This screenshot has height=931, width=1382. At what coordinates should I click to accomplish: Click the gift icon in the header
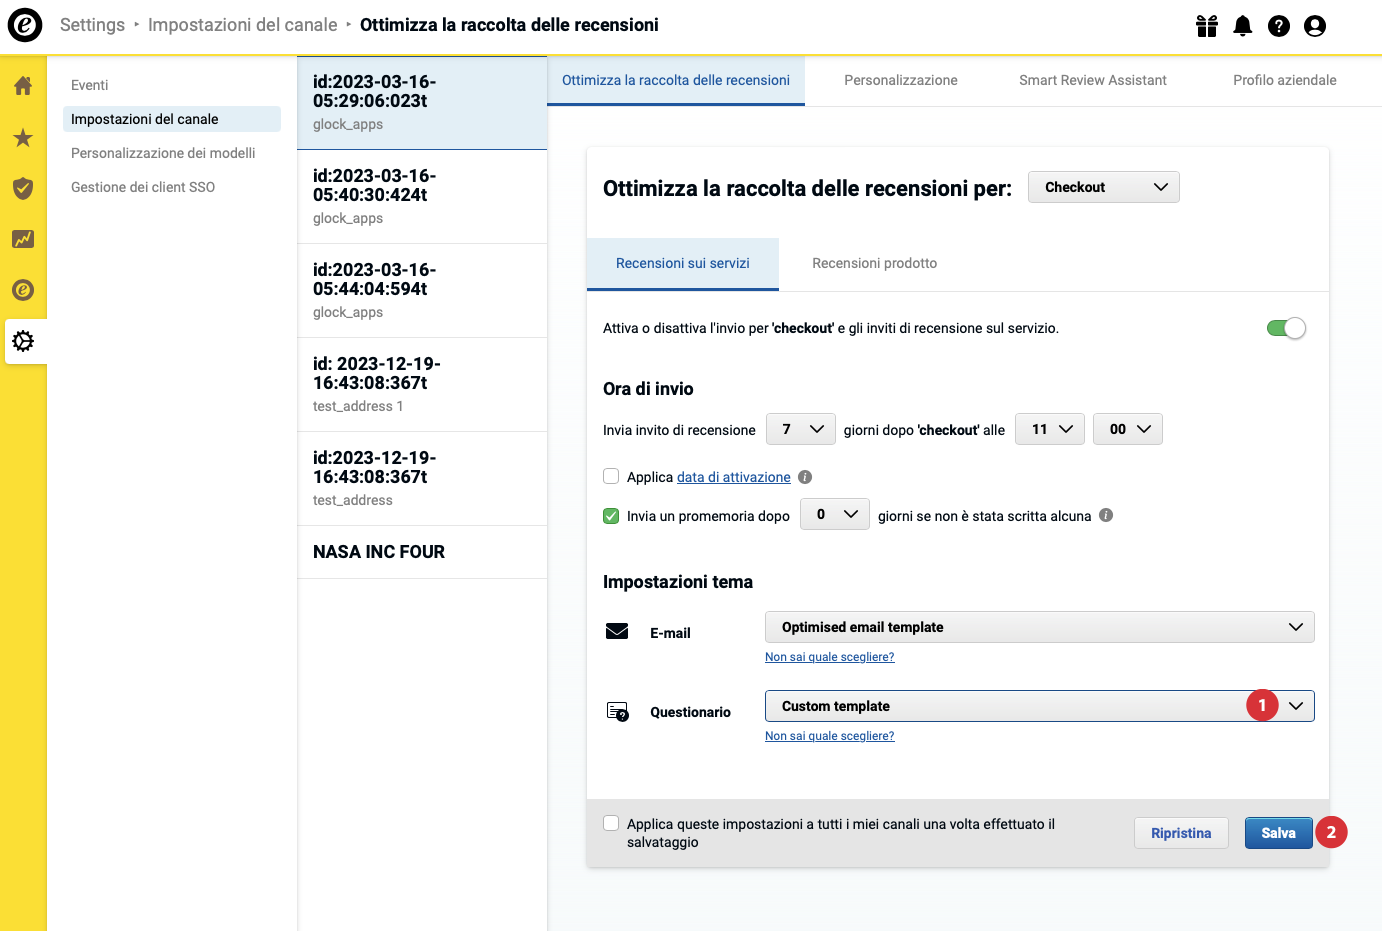tap(1207, 26)
